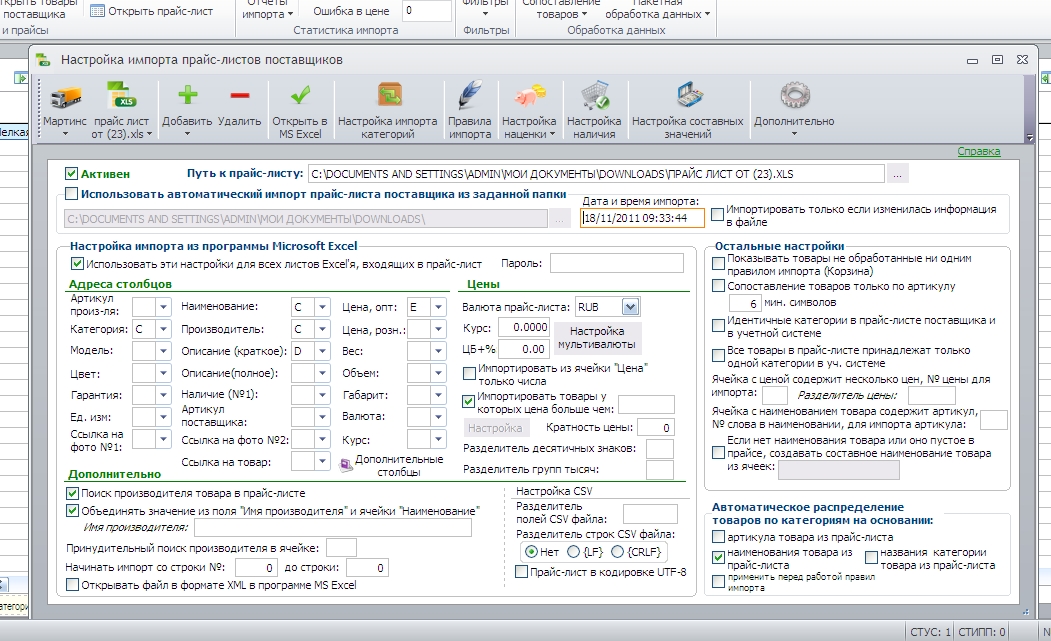The height and width of the screenshot is (641, 1051).
Task: Toggle the Активен checkbox
Action: [x=72, y=174]
